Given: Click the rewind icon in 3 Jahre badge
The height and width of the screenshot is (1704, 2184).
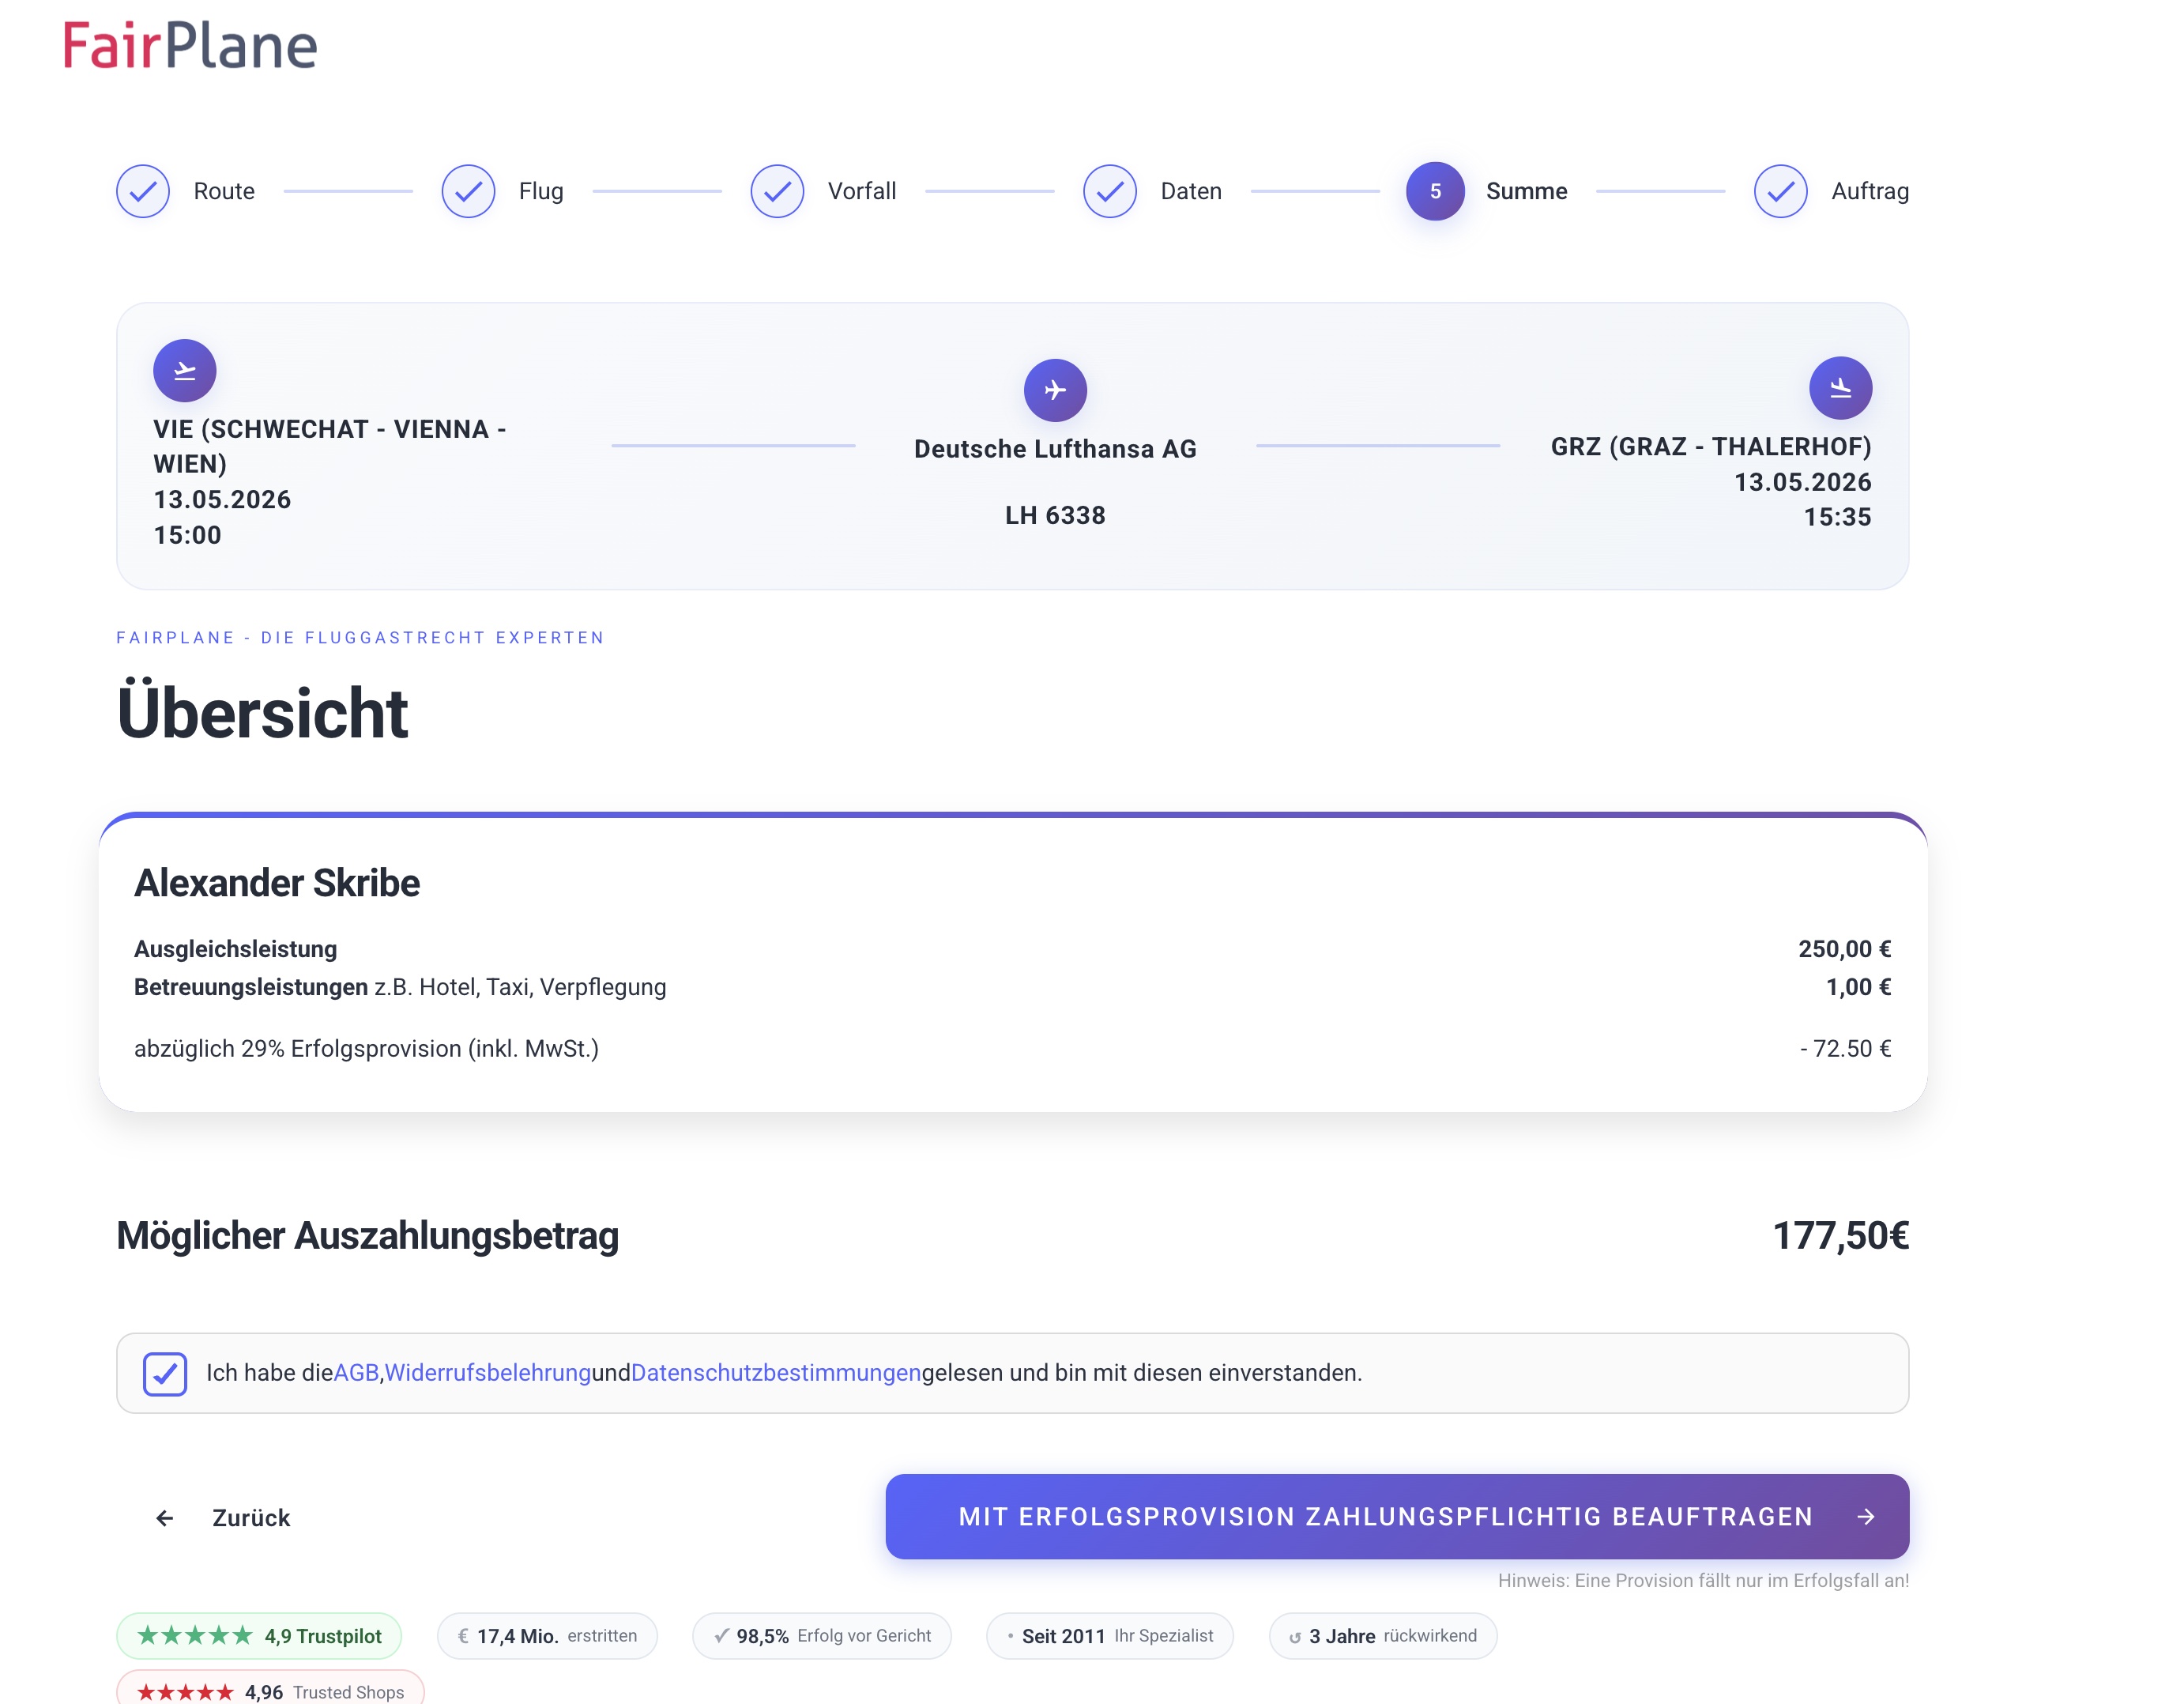Looking at the screenshot, I should tap(1295, 1637).
